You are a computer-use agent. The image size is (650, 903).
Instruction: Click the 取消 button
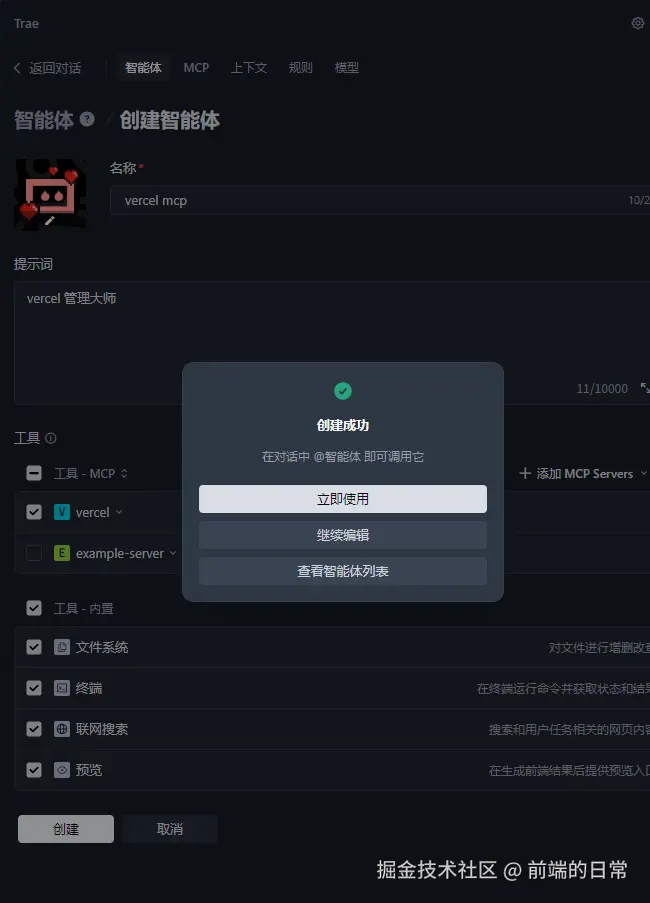170,829
